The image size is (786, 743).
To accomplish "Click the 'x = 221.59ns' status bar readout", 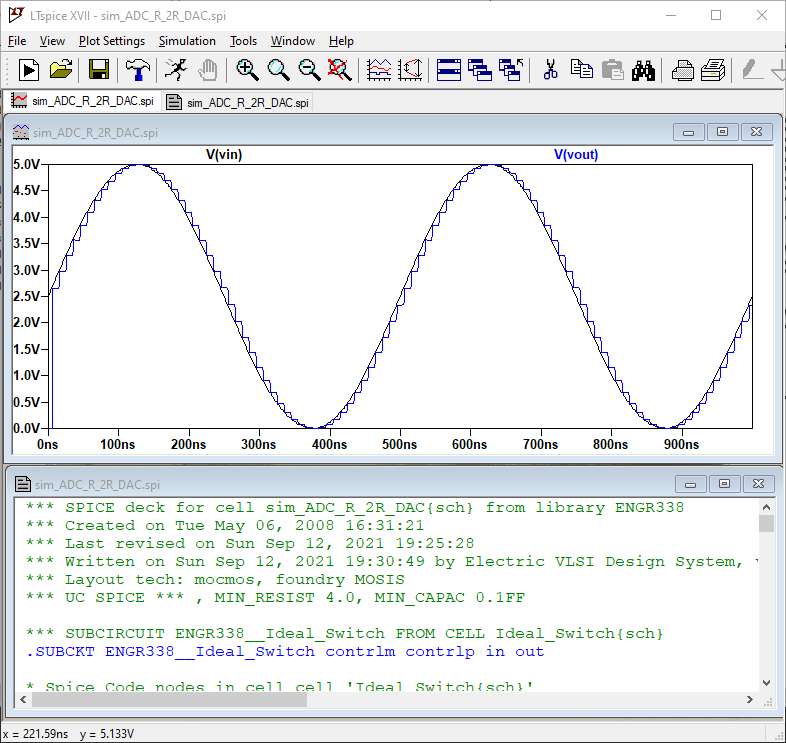I will pos(36,734).
